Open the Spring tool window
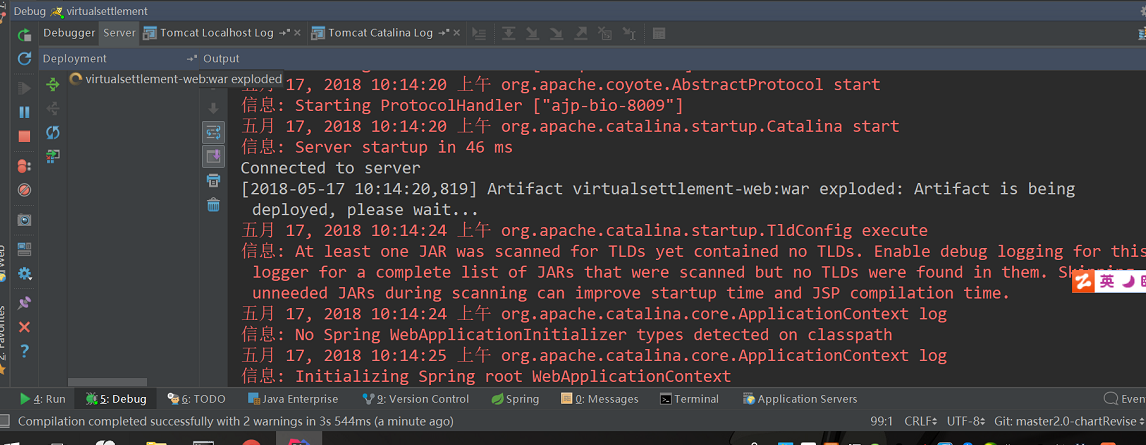 tap(515, 399)
